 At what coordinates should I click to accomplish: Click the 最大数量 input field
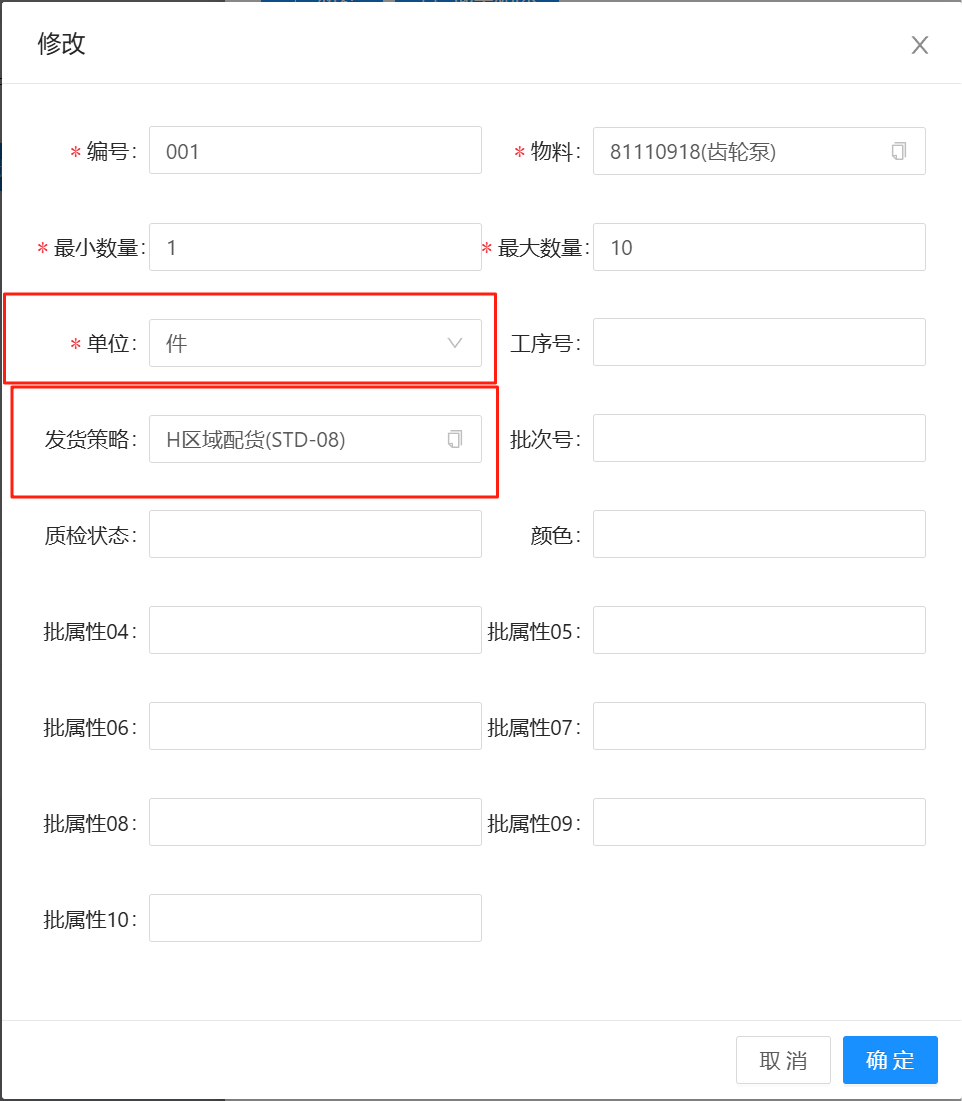[x=758, y=247]
